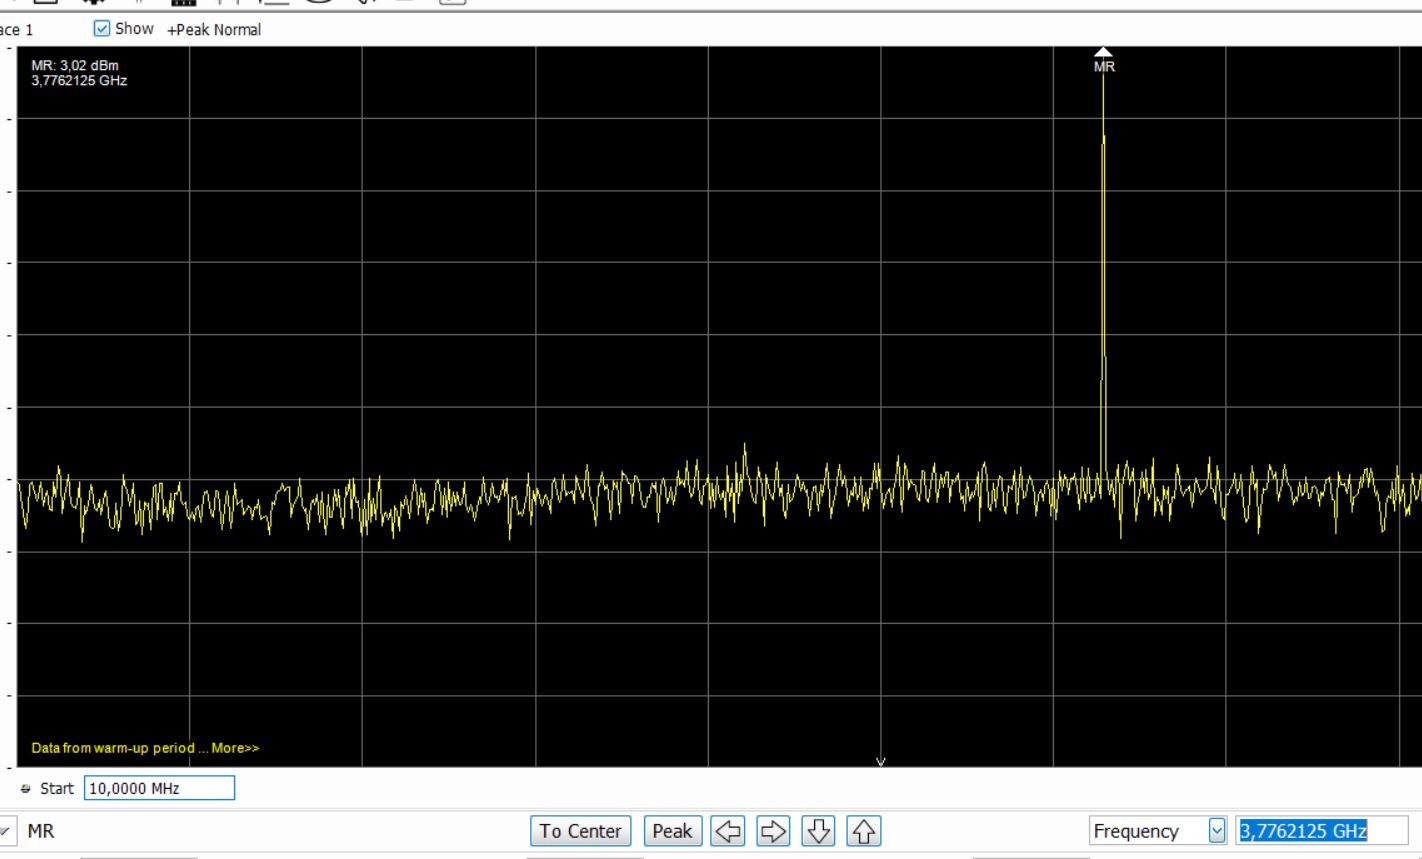Click the next lower peak down arrow
The width and height of the screenshot is (1422, 859).
(819, 831)
